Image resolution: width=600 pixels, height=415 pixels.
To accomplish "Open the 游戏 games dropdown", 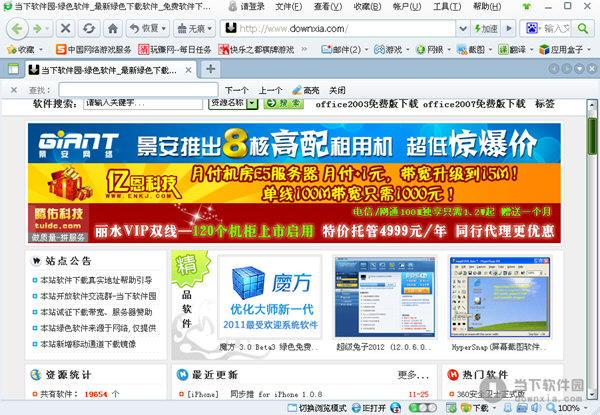I will click(x=391, y=49).
